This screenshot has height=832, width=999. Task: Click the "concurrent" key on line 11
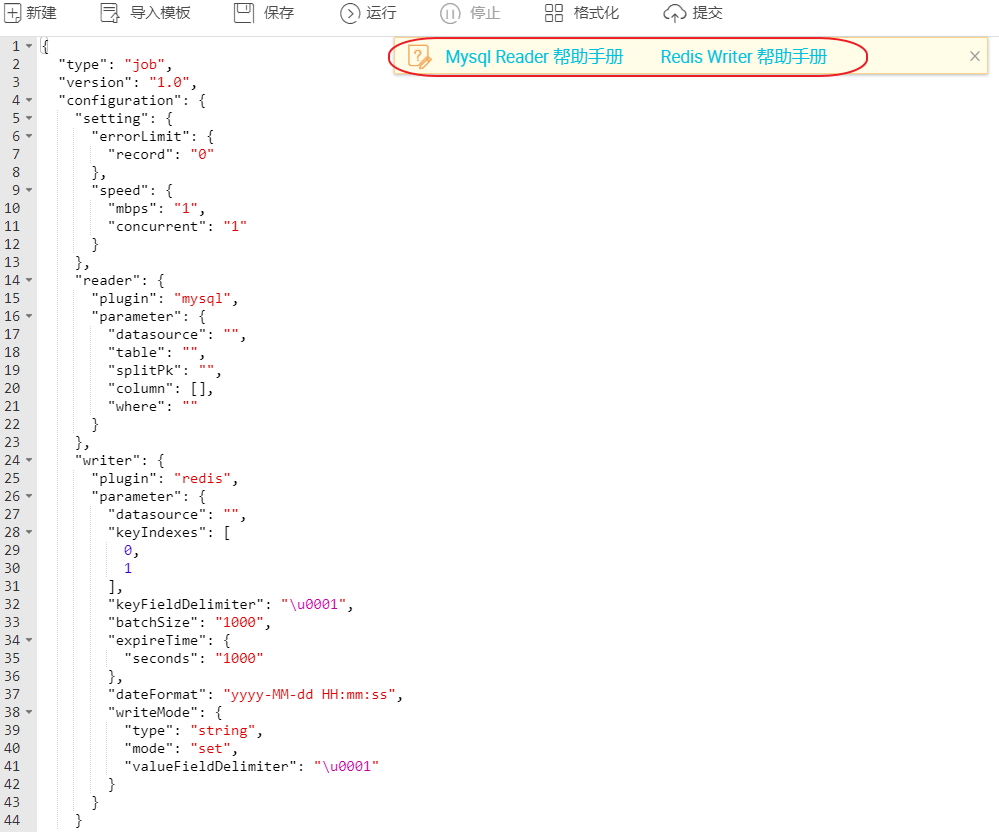[157, 226]
